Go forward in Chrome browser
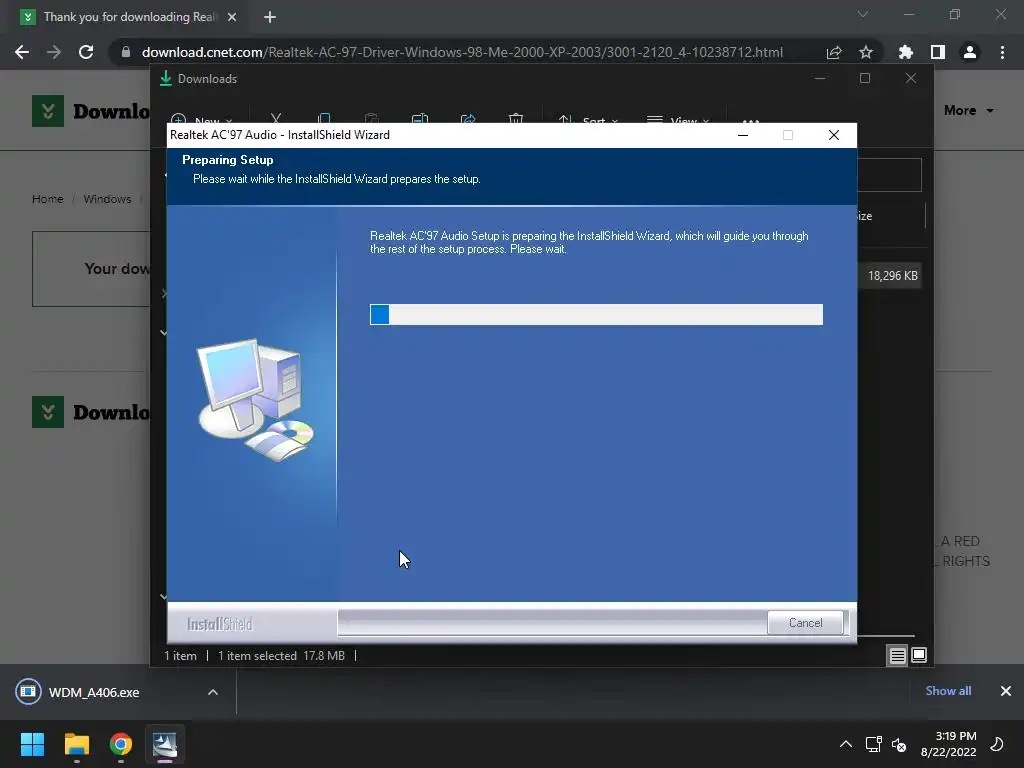1024x768 pixels. 54,52
